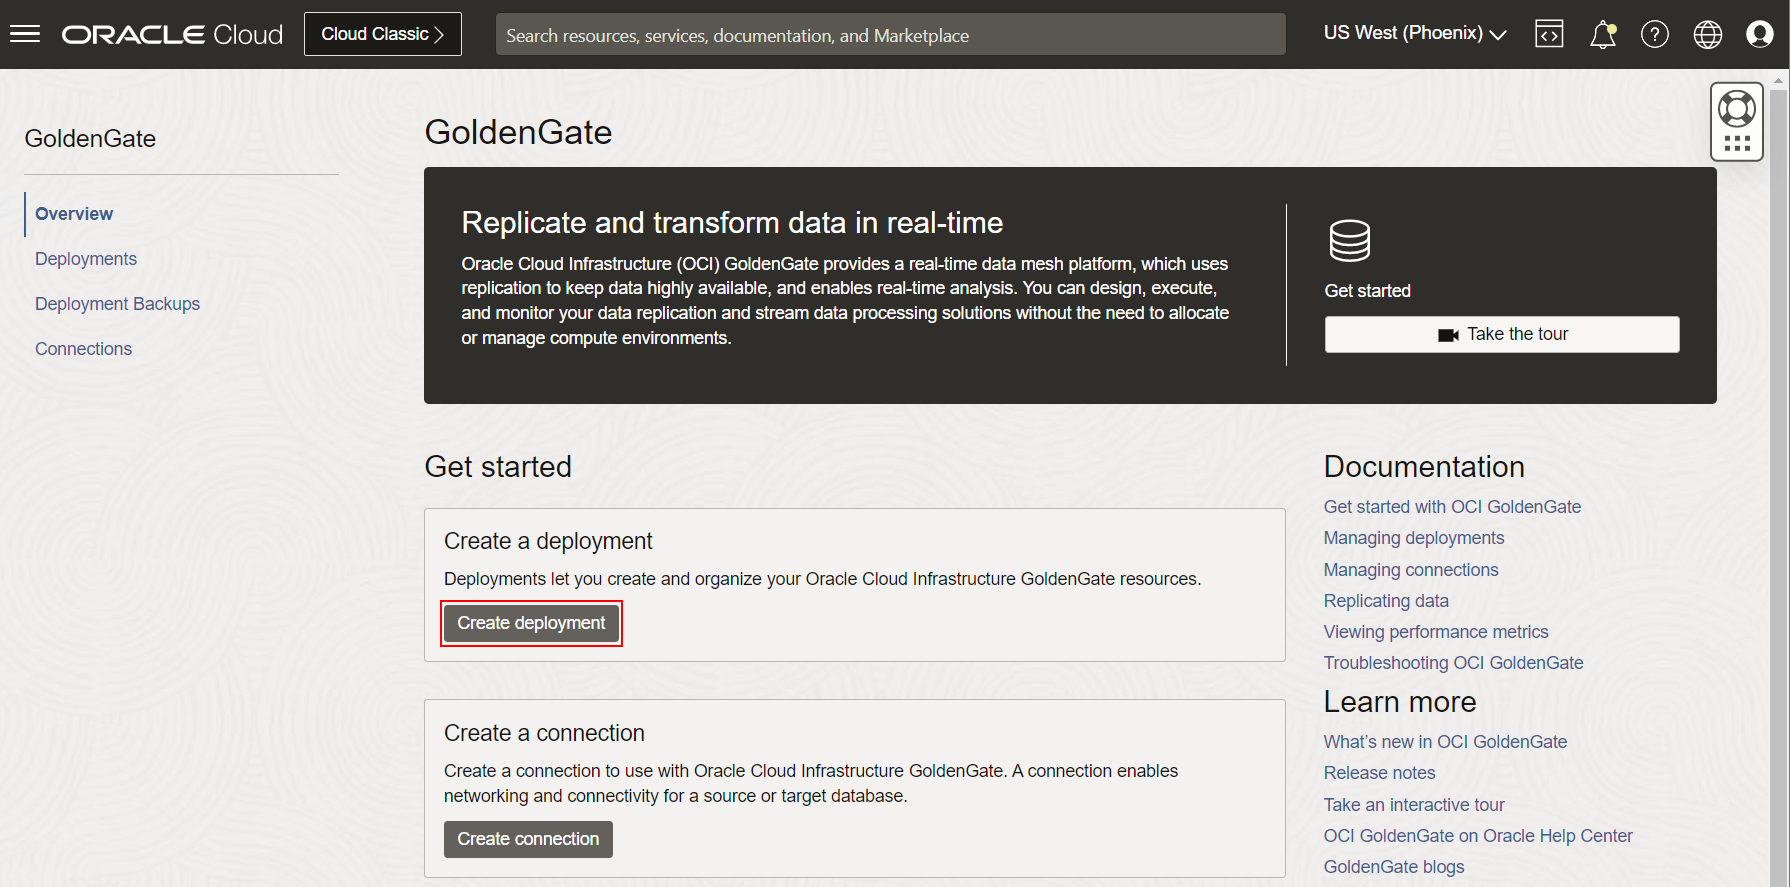Switch to Cloud Classic console
The width and height of the screenshot is (1790, 887).
(382, 34)
